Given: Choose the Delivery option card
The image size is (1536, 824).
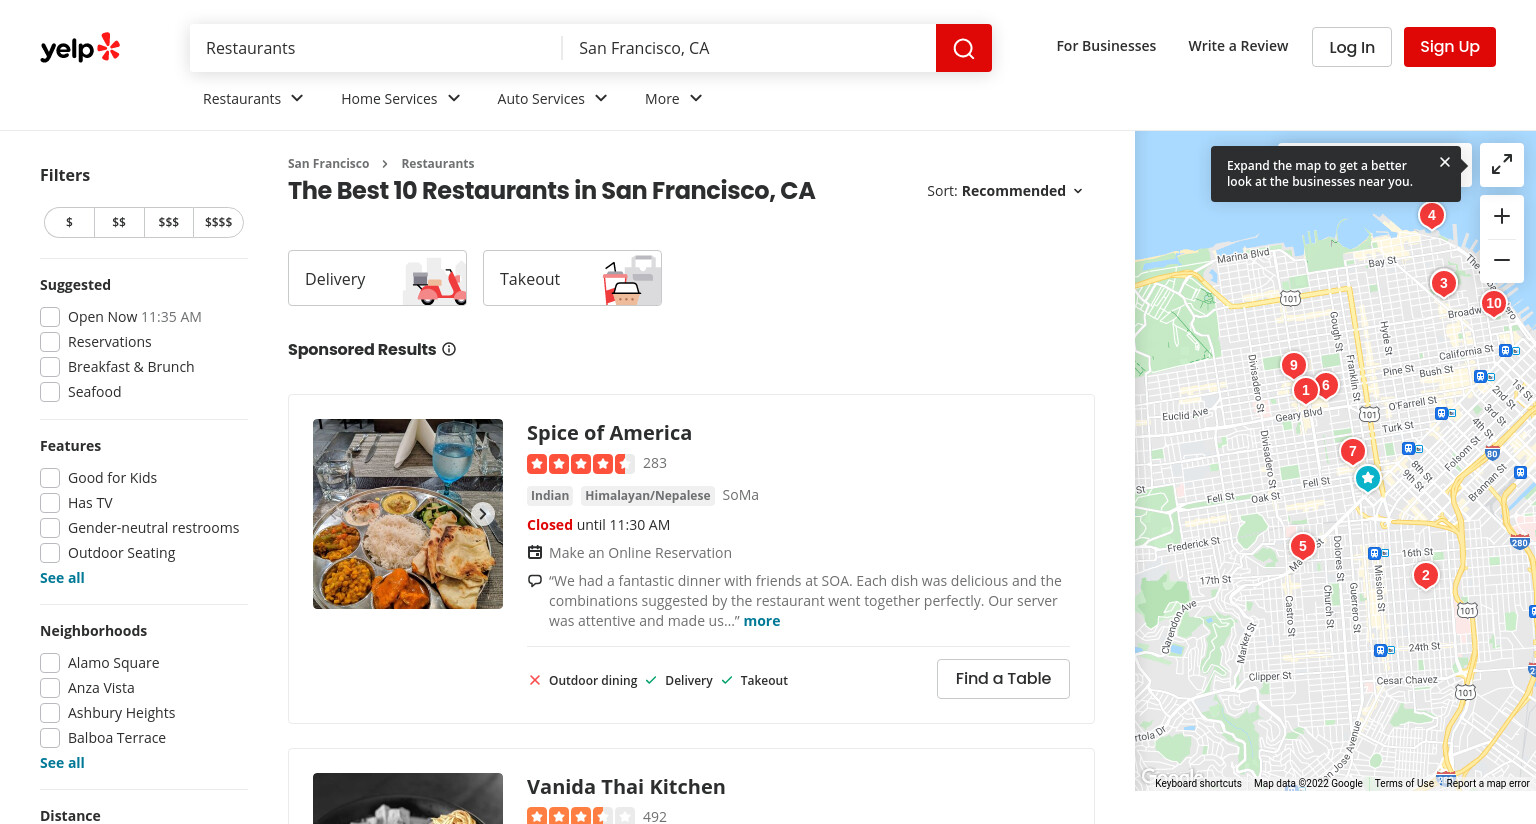Looking at the screenshot, I should (x=377, y=278).
